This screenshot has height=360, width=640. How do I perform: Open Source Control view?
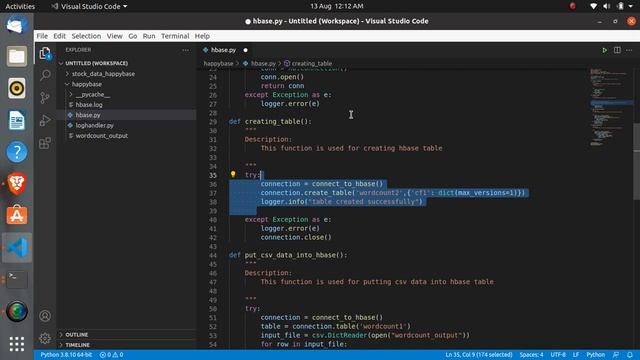45,98
